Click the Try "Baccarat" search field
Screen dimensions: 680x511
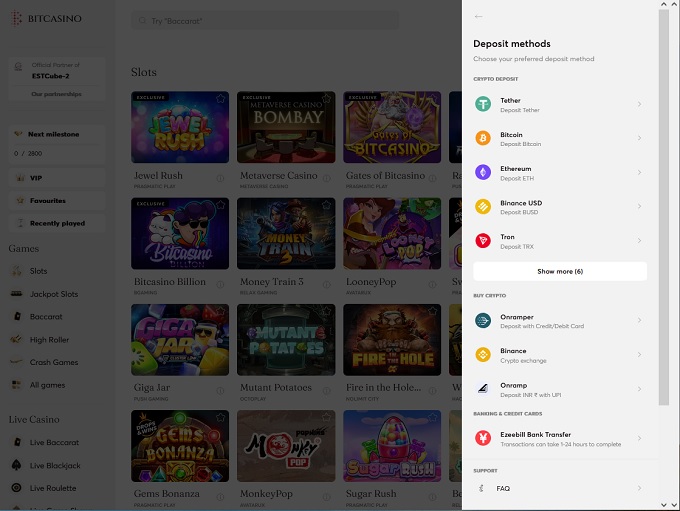[x=265, y=20]
